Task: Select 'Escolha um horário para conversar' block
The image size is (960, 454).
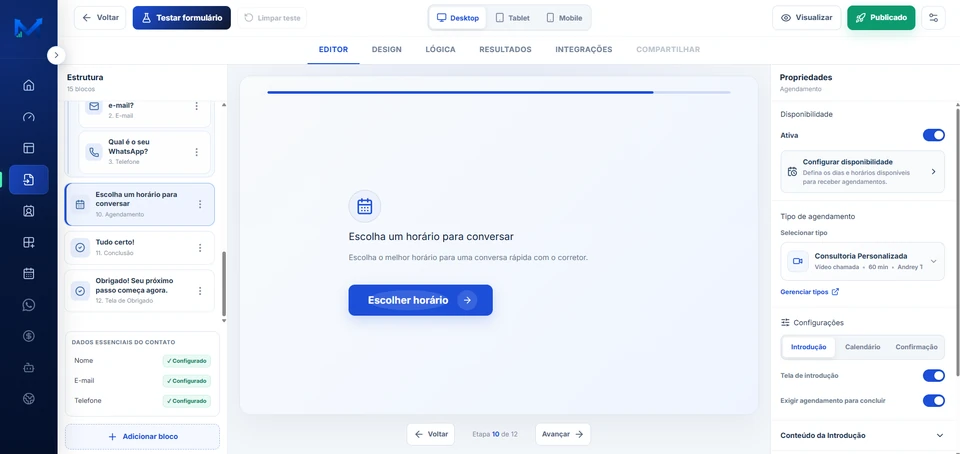Action: click(140, 204)
